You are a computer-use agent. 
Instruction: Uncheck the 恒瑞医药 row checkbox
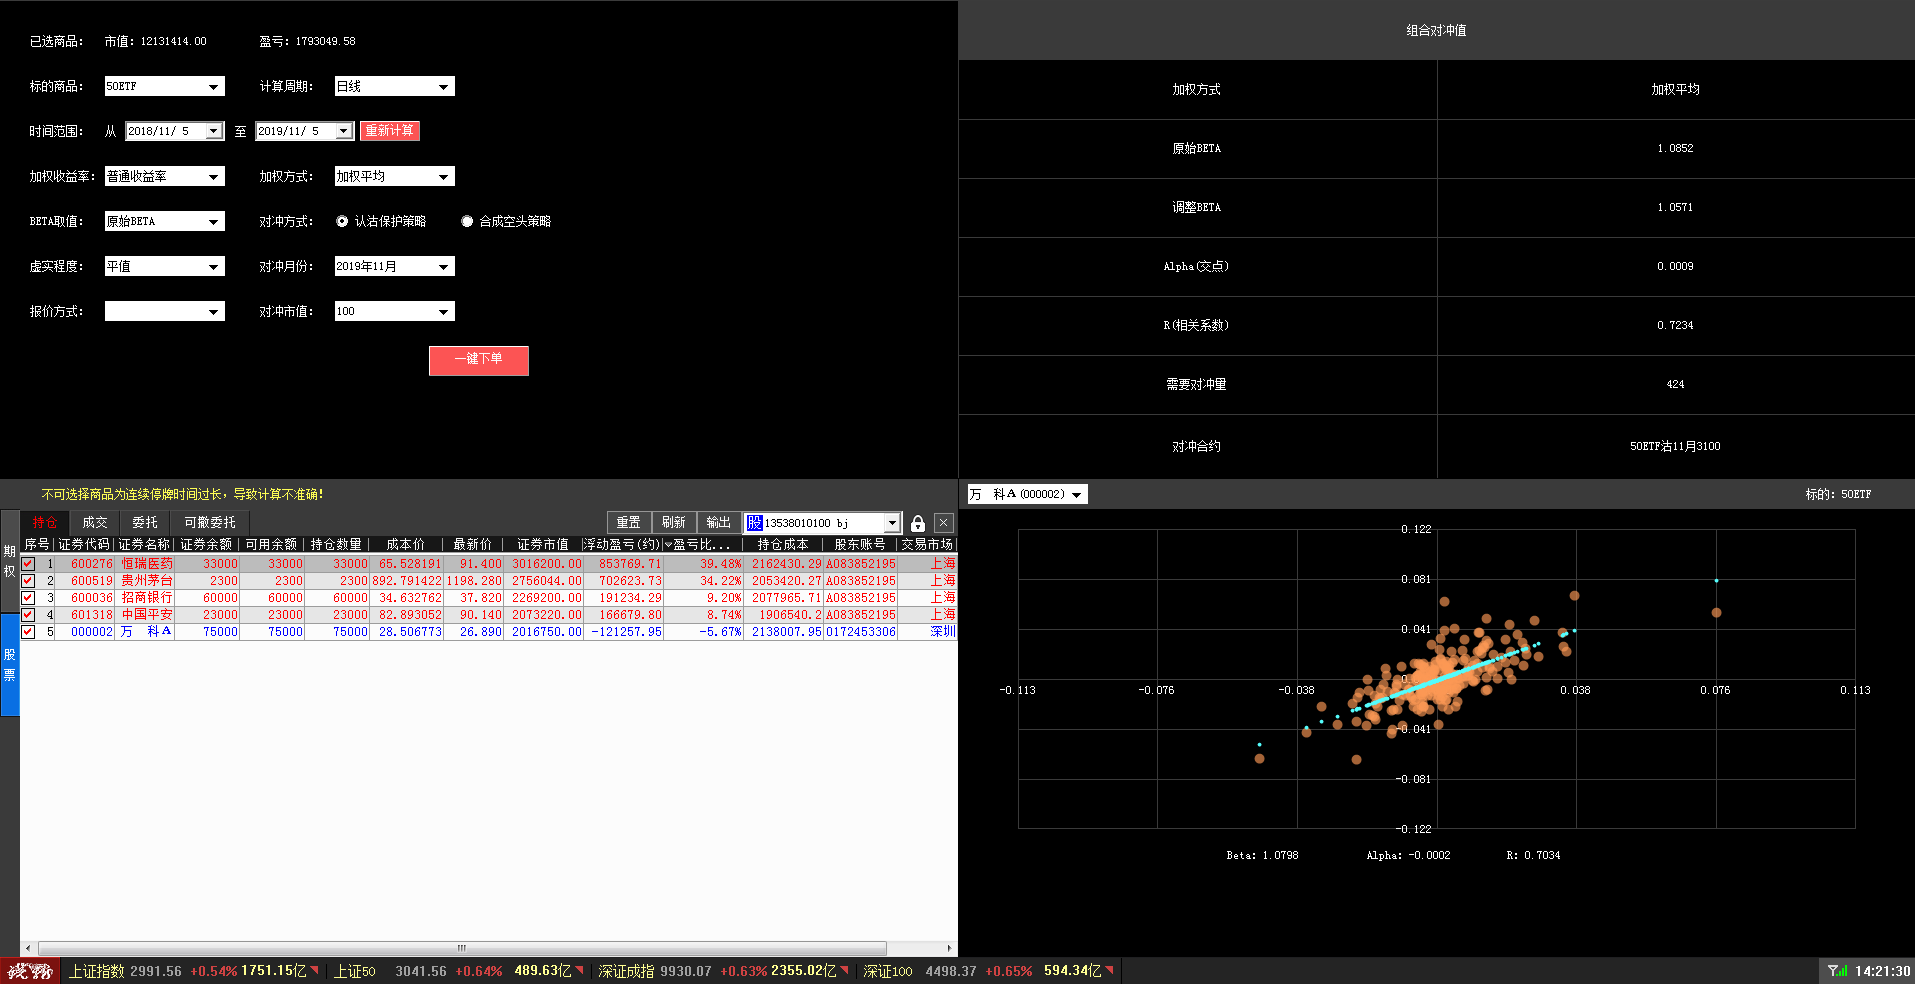[x=28, y=564]
